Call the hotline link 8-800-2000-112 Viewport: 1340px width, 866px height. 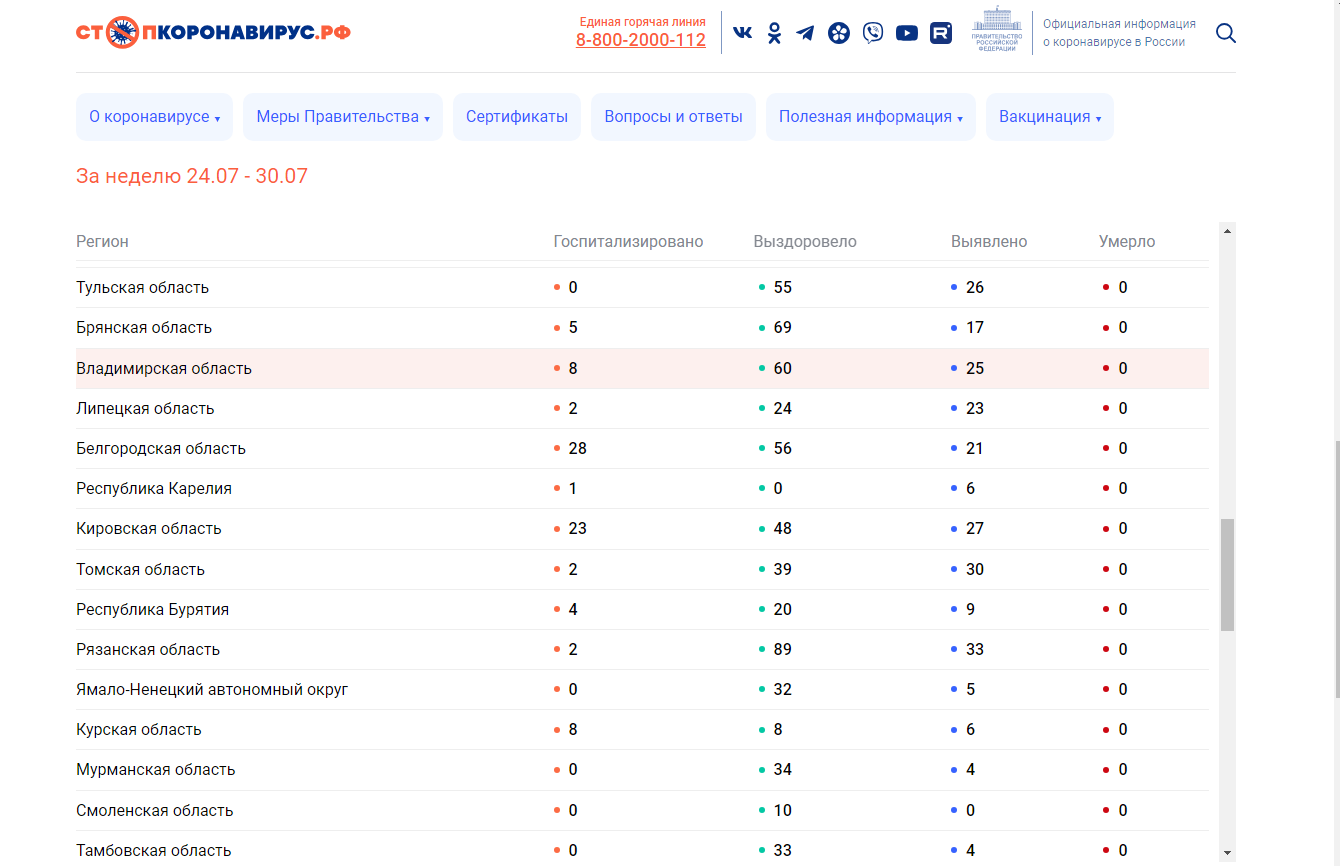tap(641, 40)
